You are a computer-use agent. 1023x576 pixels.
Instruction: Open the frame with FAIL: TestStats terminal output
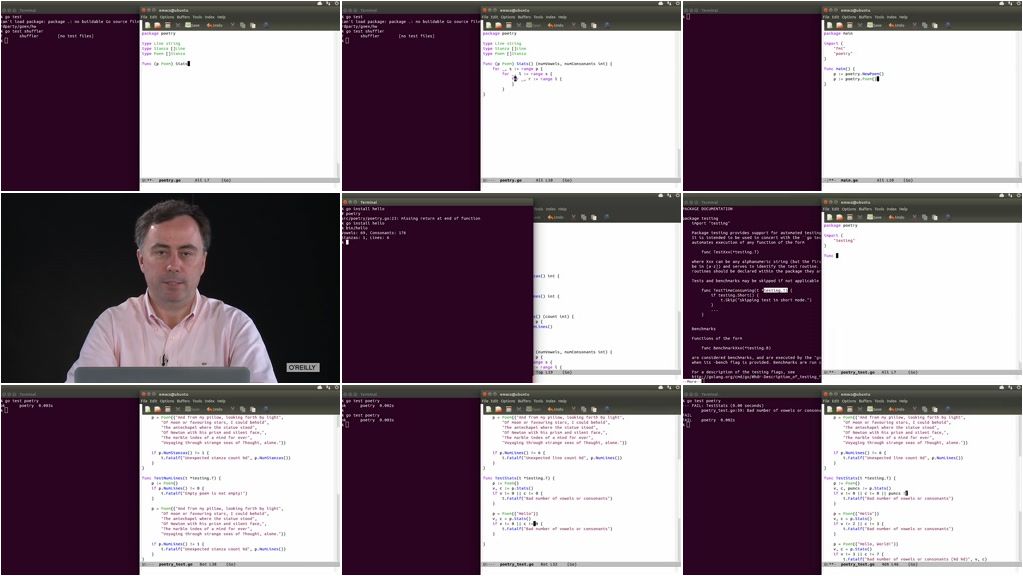point(852,480)
